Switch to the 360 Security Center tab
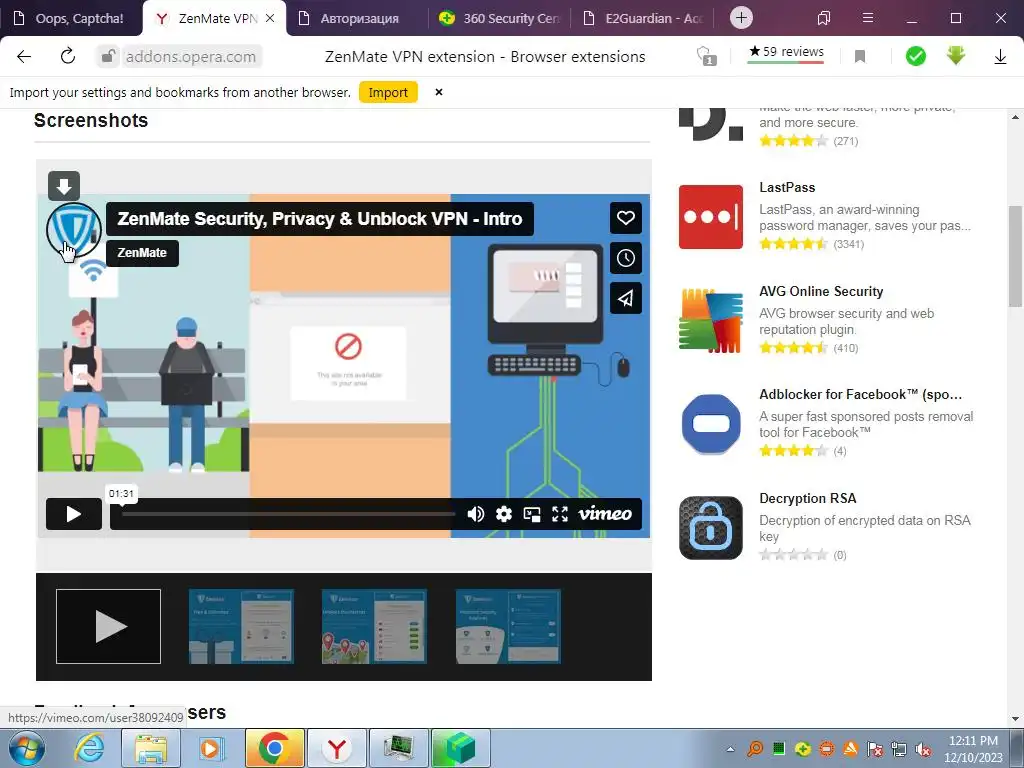The height and width of the screenshot is (768, 1024). 500,18
